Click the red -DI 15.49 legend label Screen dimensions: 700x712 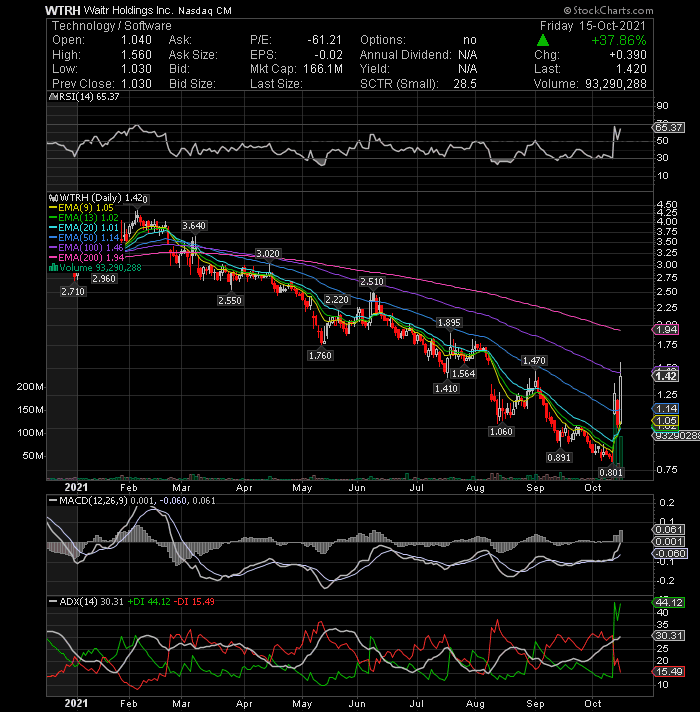pos(194,602)
